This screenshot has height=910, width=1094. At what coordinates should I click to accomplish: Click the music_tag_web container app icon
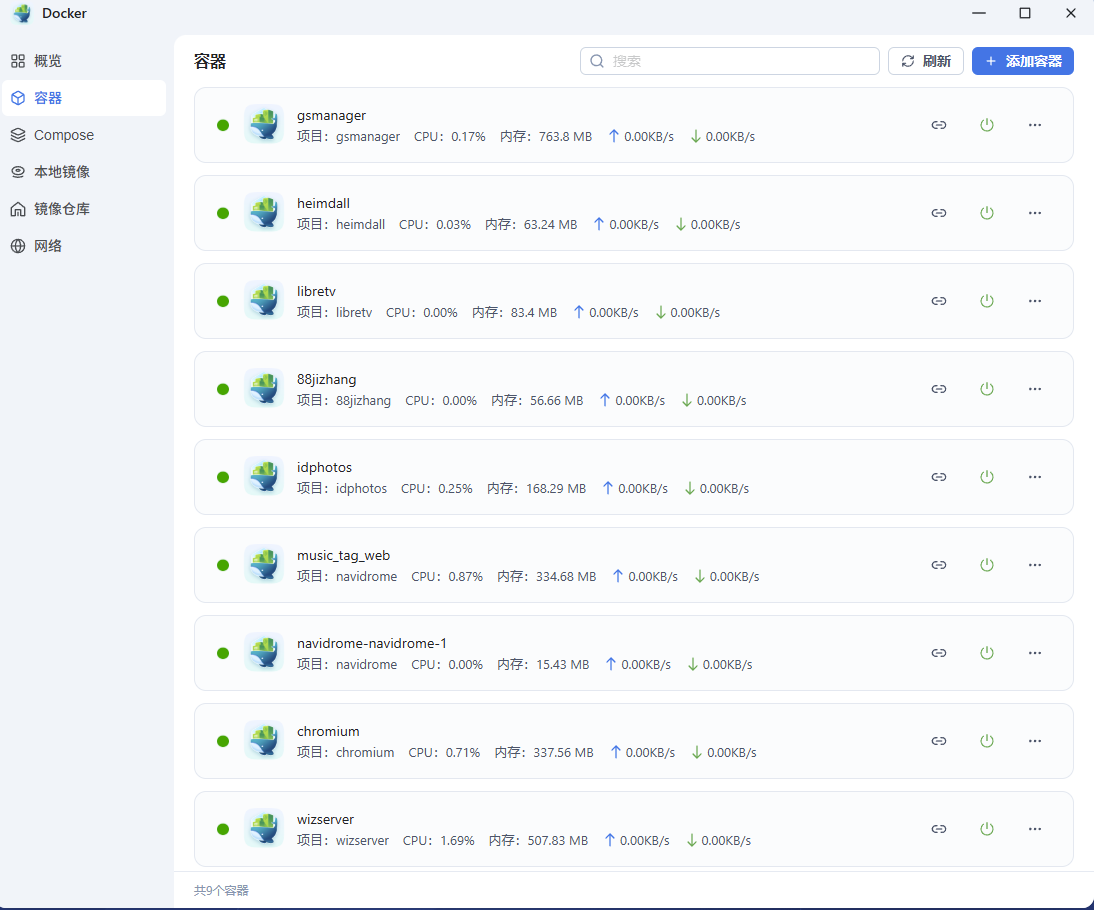coord(264,564)
